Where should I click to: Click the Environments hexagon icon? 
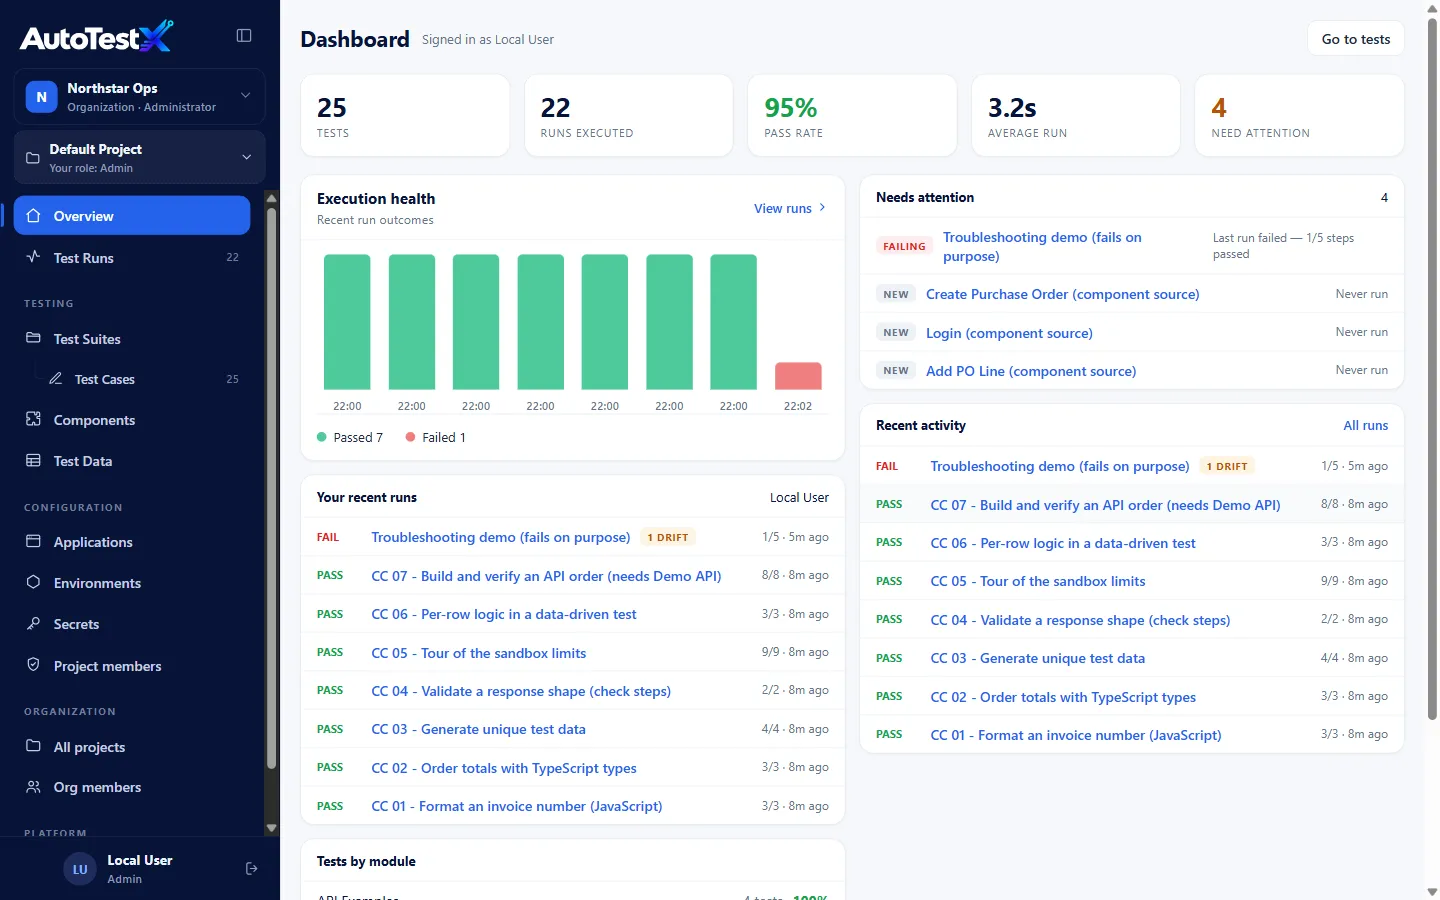click(x=33, y=582)
